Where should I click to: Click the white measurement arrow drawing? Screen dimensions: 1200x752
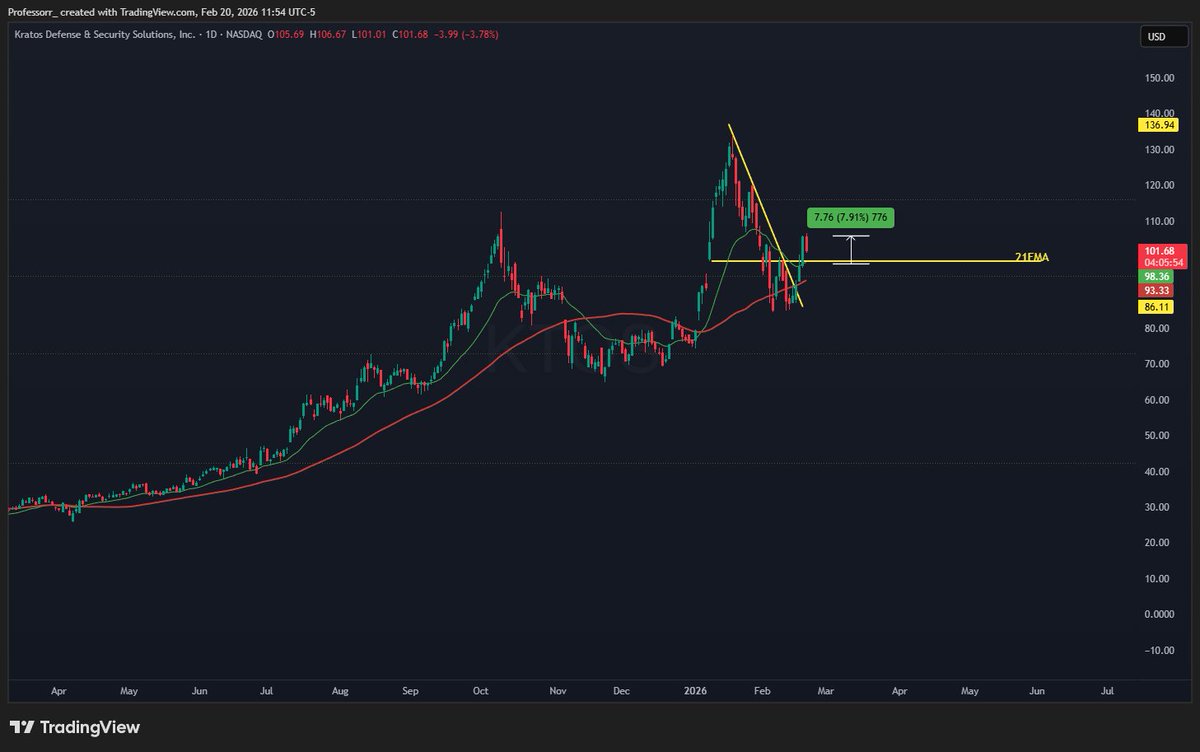pos(850,249)
